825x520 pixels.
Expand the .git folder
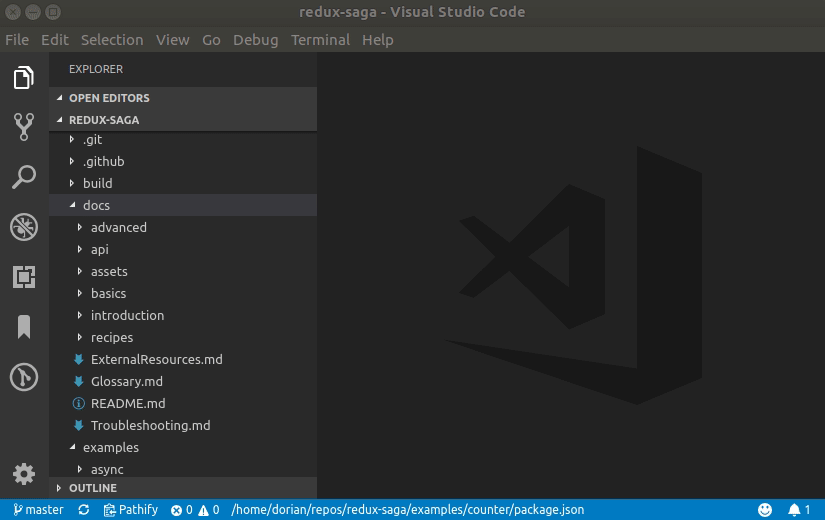pyautogui.click(x=183, y=139)
